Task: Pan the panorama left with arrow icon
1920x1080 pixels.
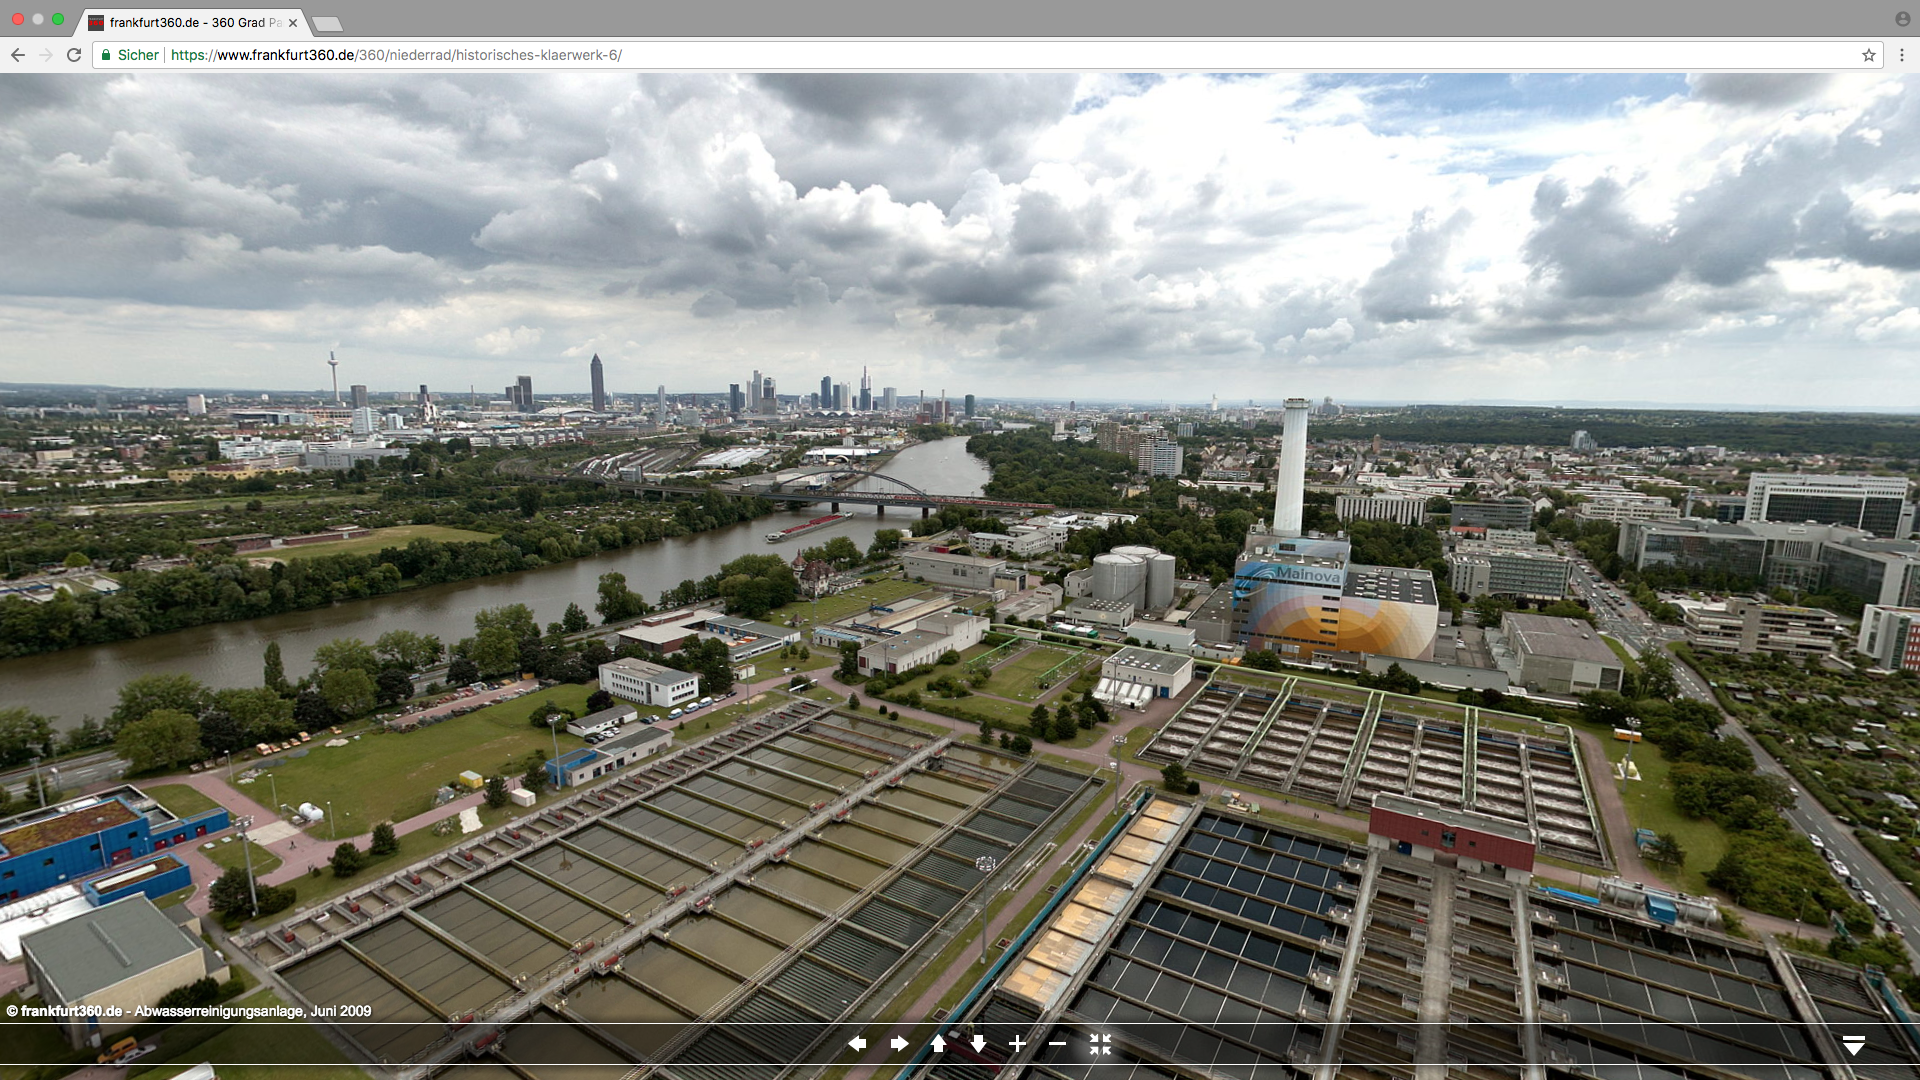Action: coord(857,1044)
